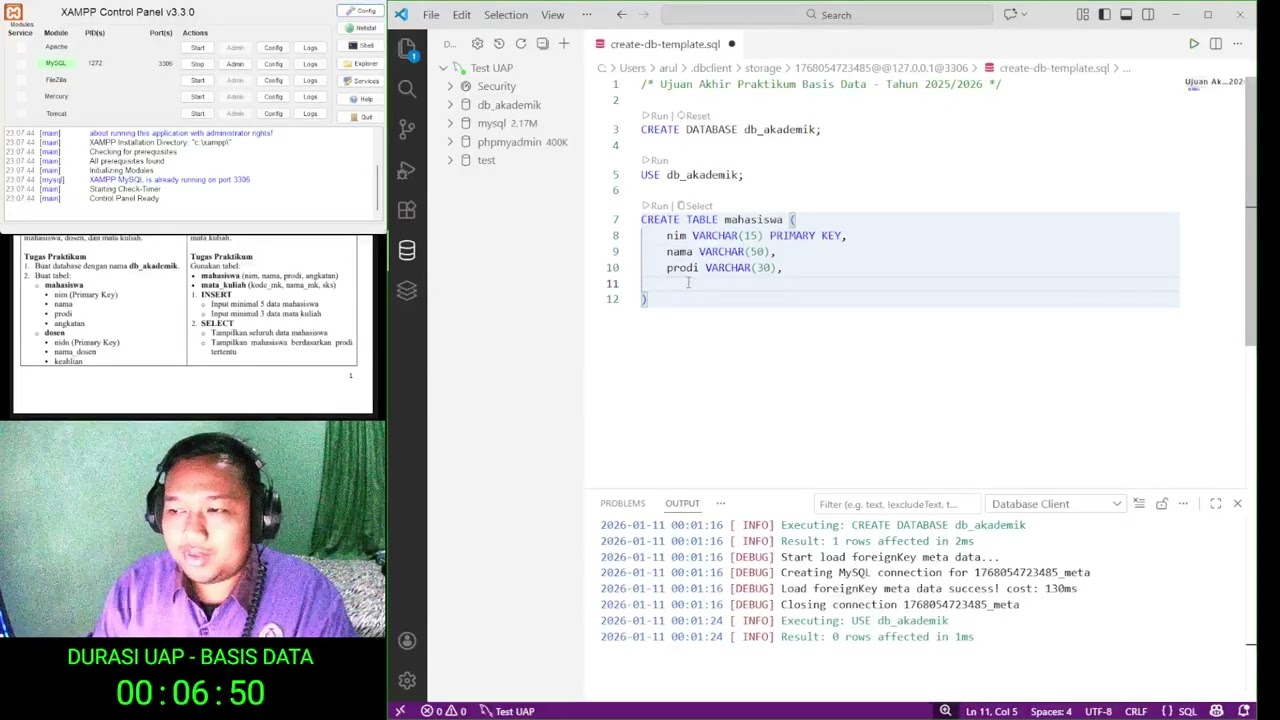Click Run above CREATE DATABASE statement
1280x720 pixels.
pyautogui.click(x=659, y=116)
